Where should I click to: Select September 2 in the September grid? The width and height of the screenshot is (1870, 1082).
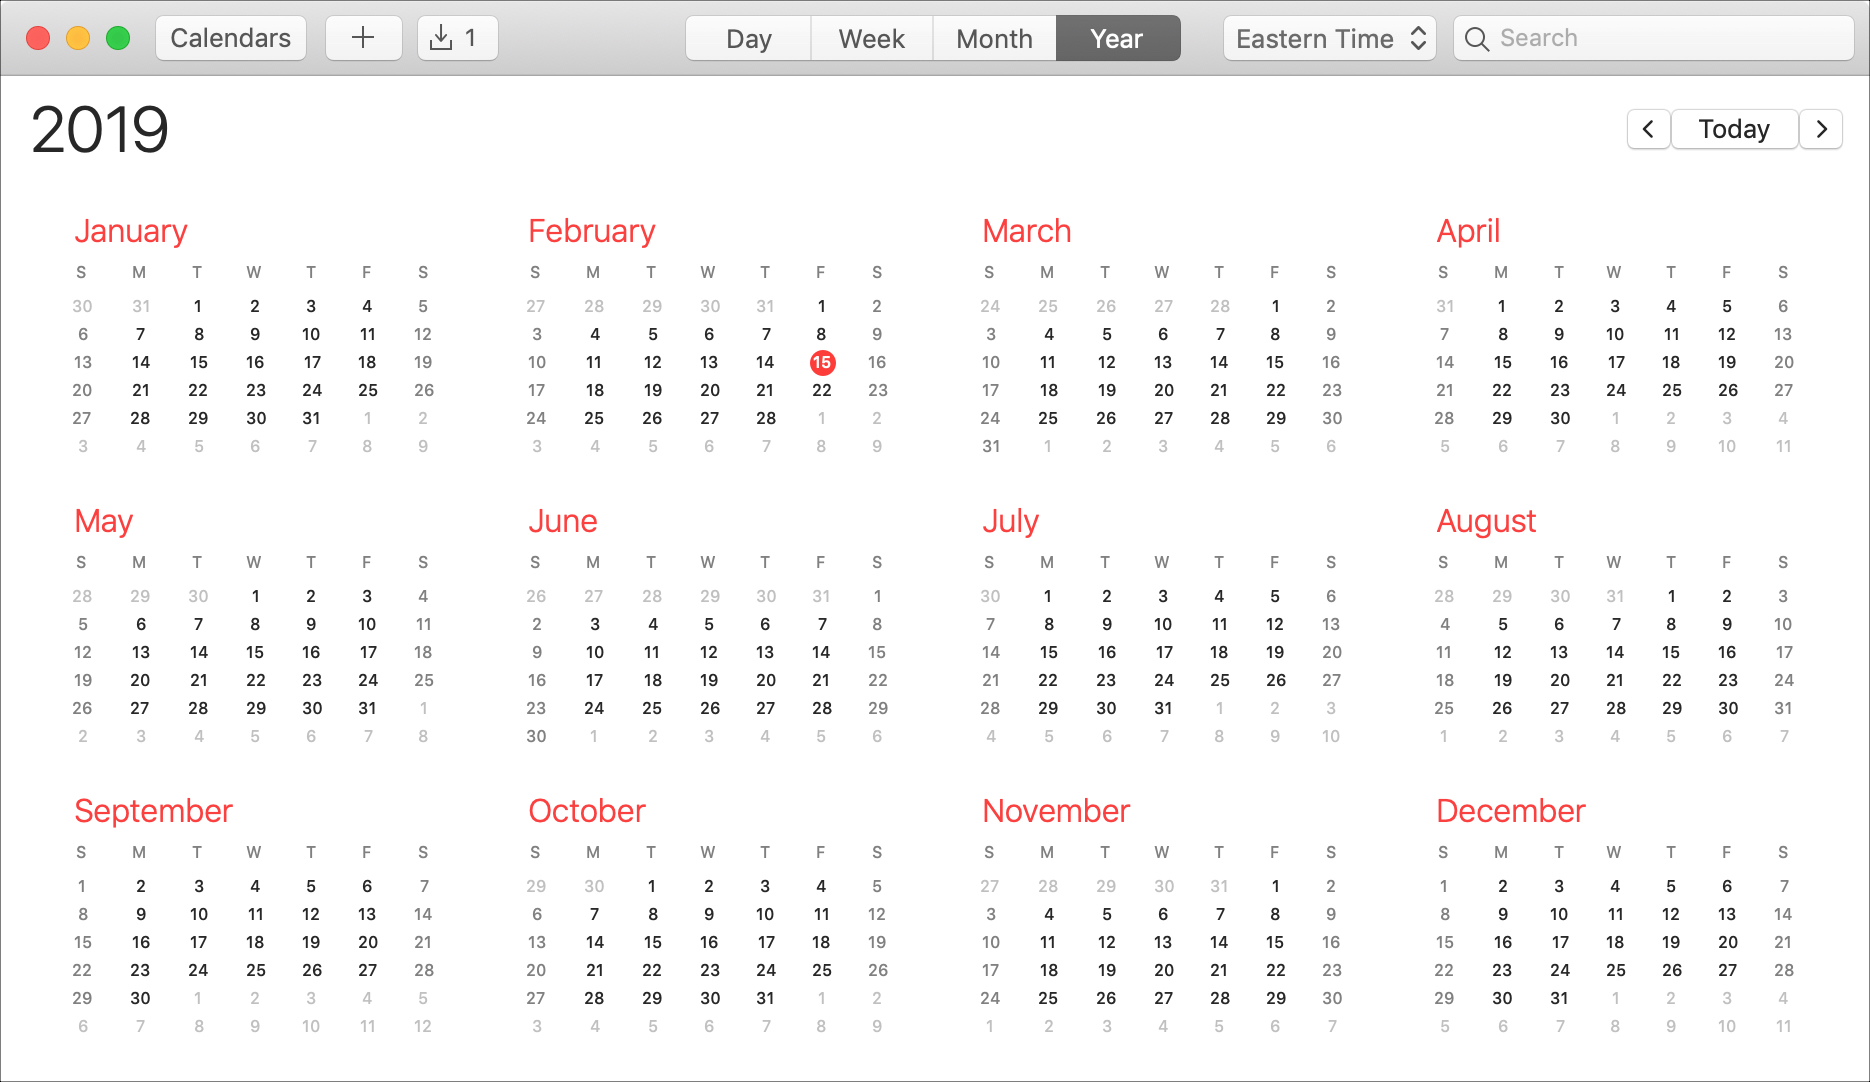141,886
